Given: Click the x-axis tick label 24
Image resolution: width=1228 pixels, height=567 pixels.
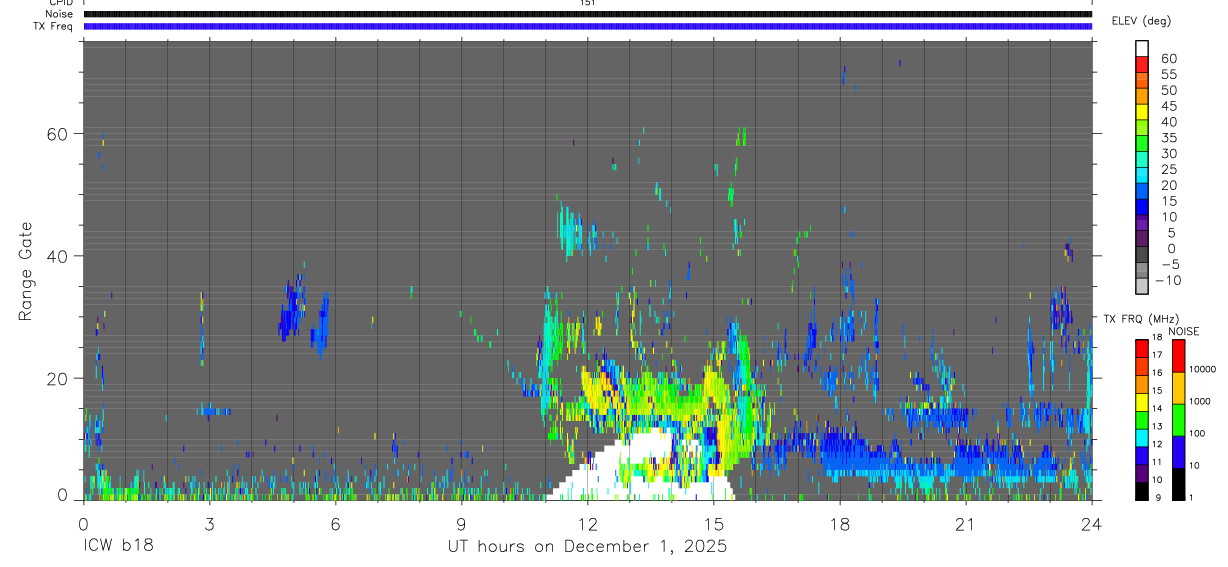Looking at the screenshot, I should click(1091, 523).
